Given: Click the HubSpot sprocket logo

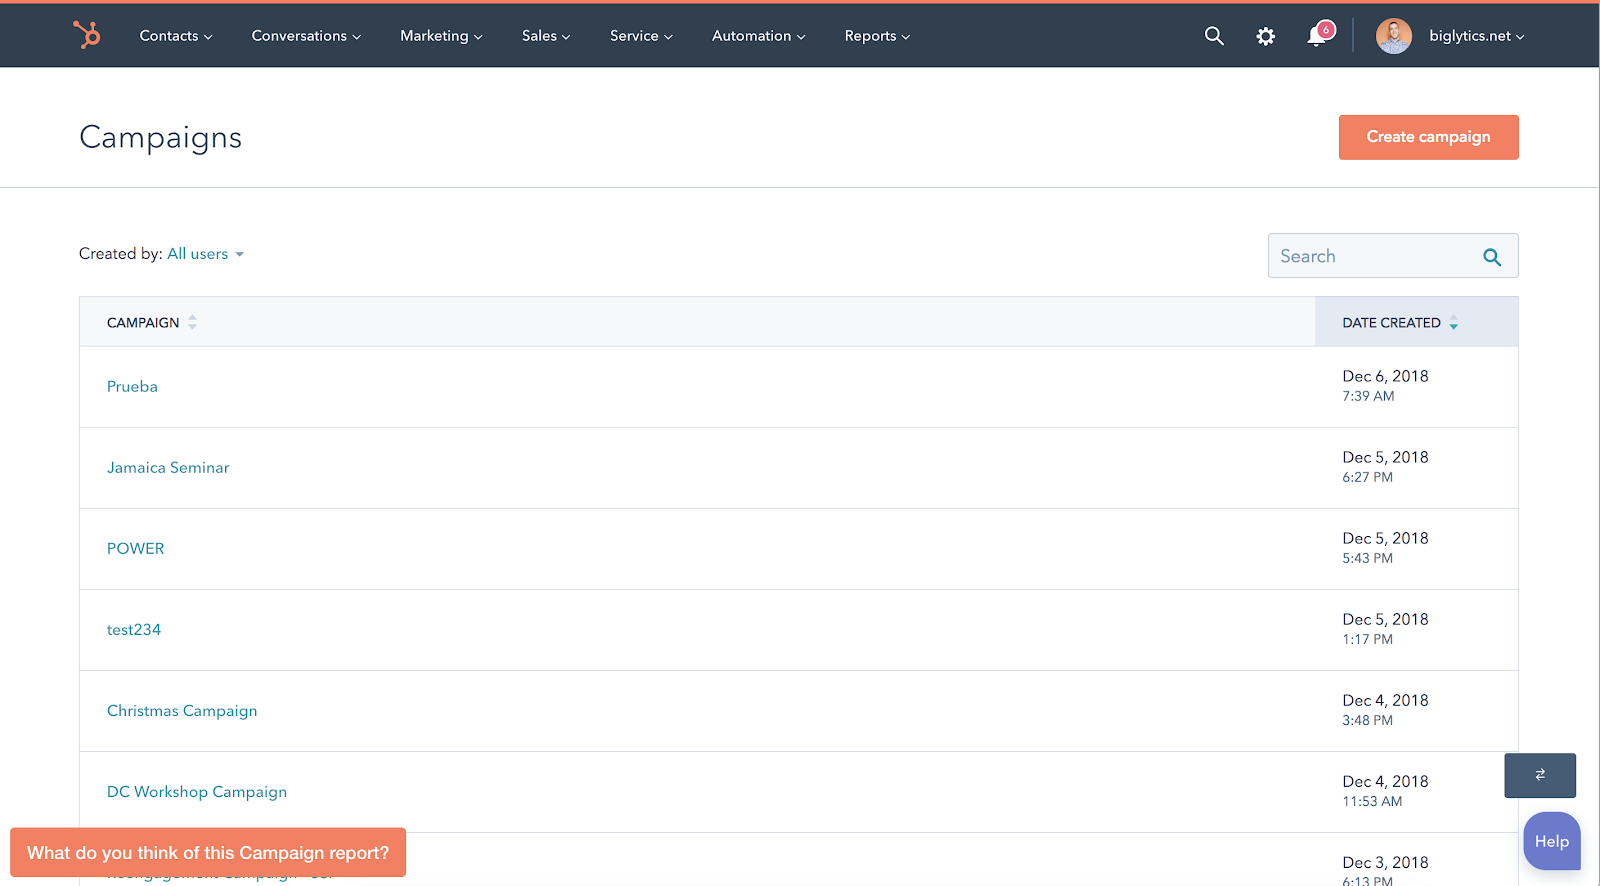Looking at the screenshot, I should [87, 35].
